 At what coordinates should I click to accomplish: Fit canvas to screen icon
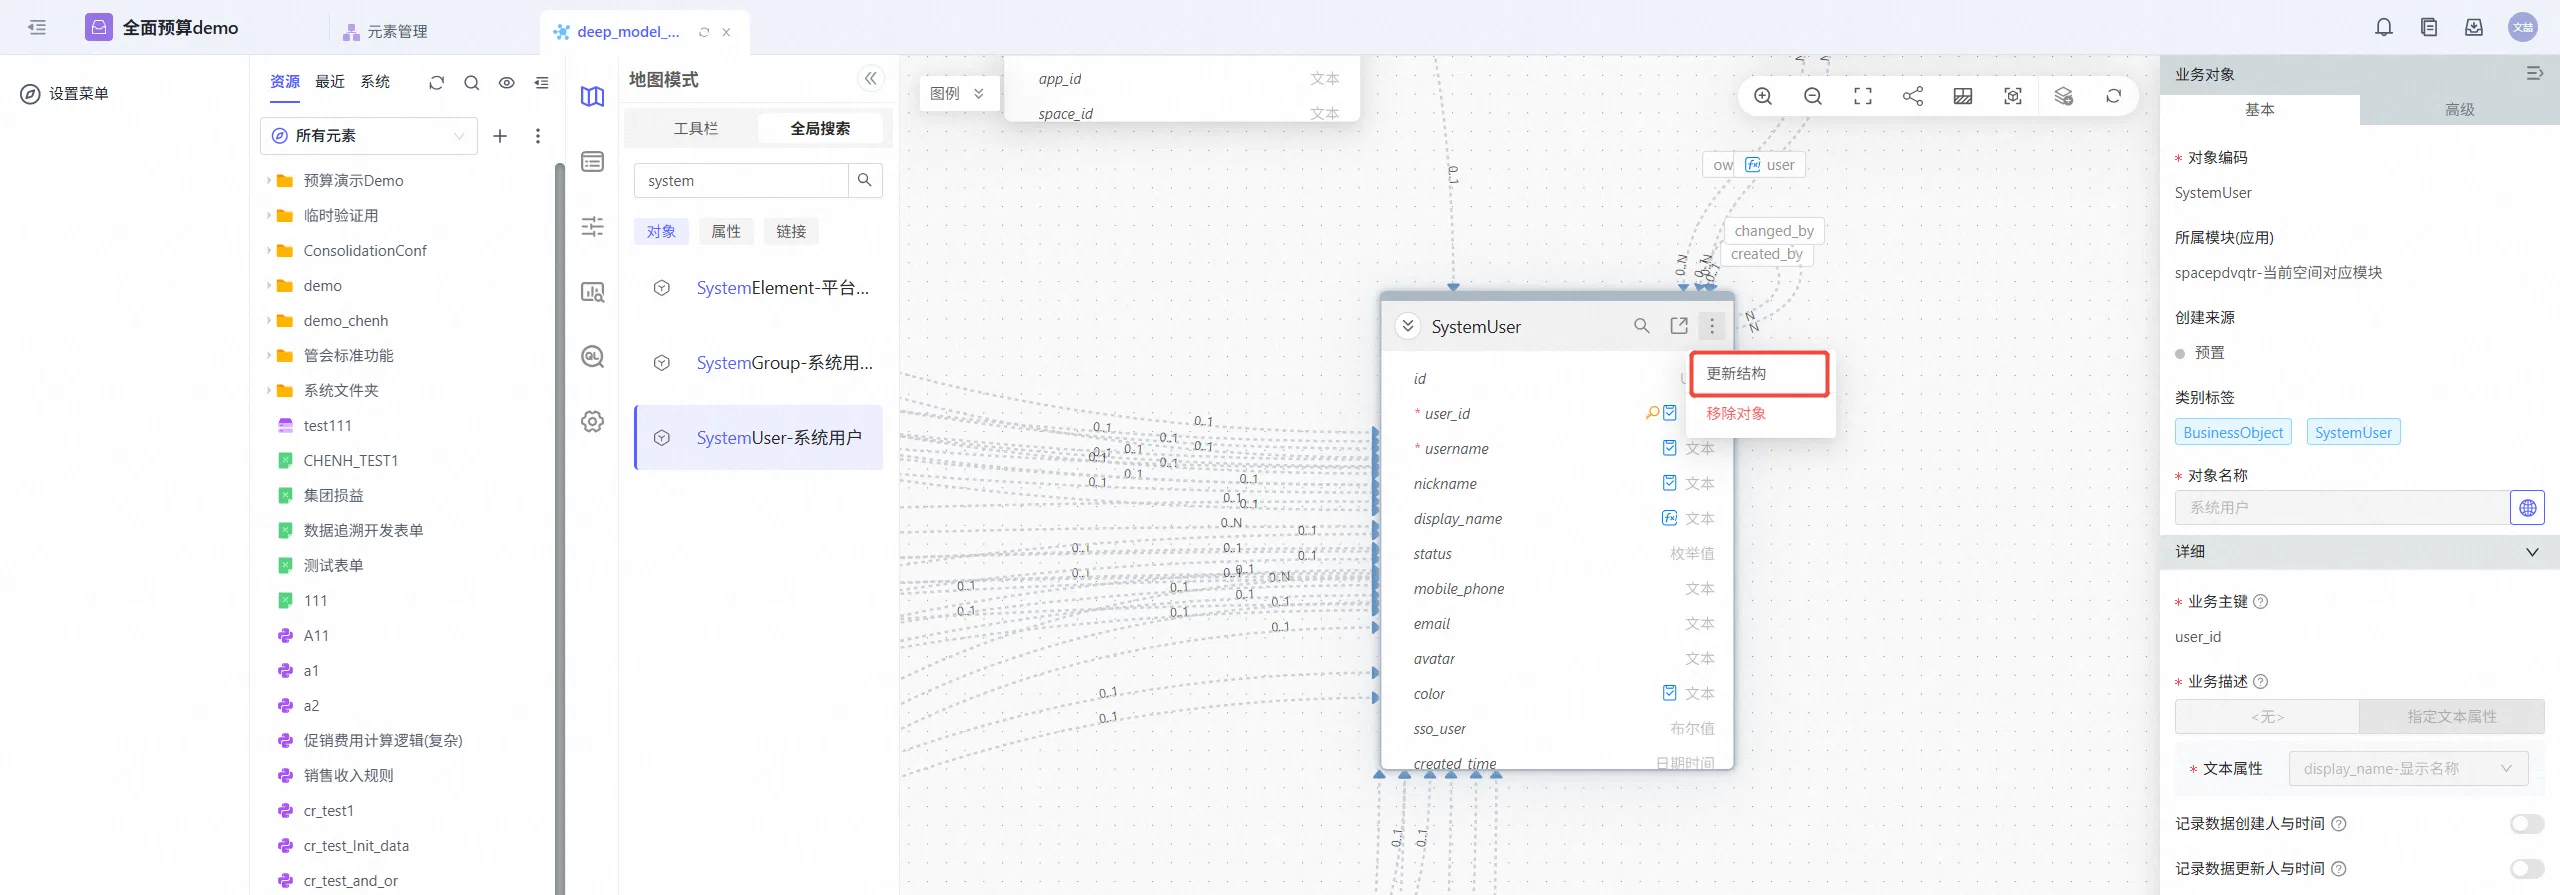pyautogui.click(x=1863, y=96)
